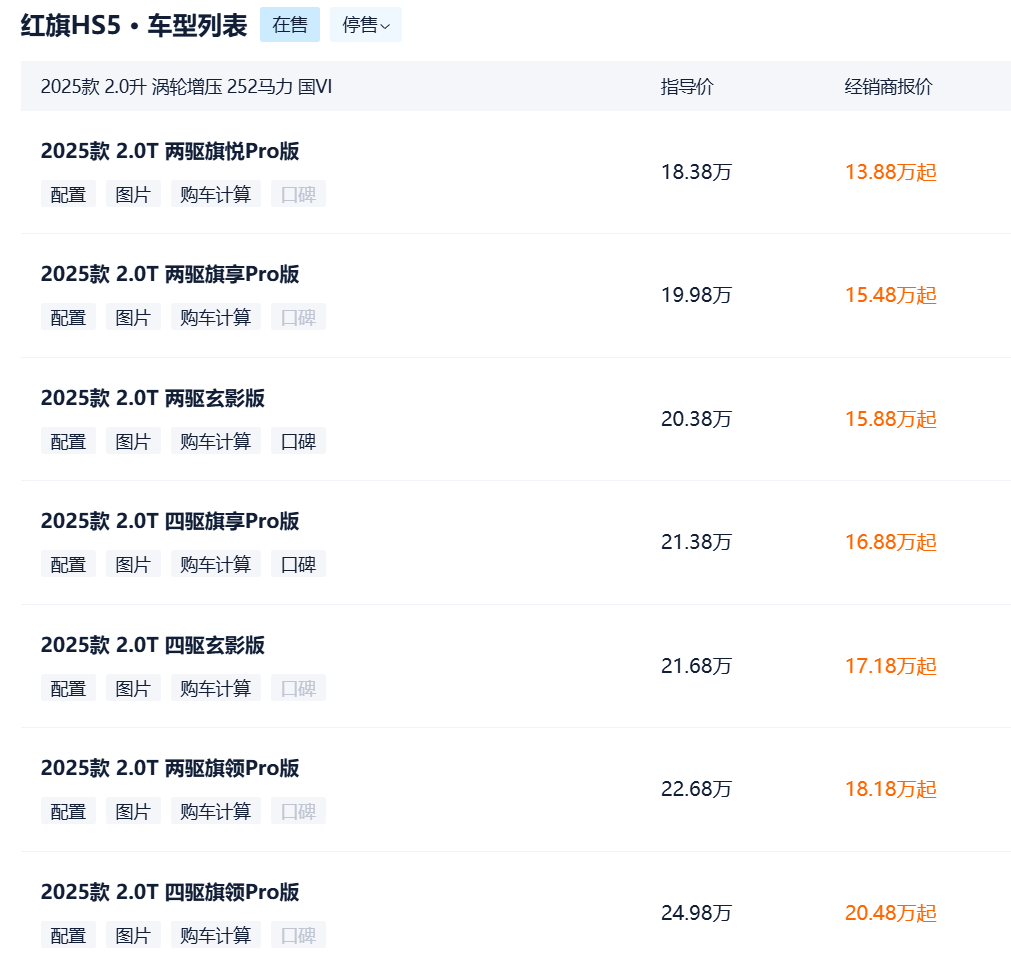Click 购车计算 for 两驱玄影版

click(x=215, y=441)
